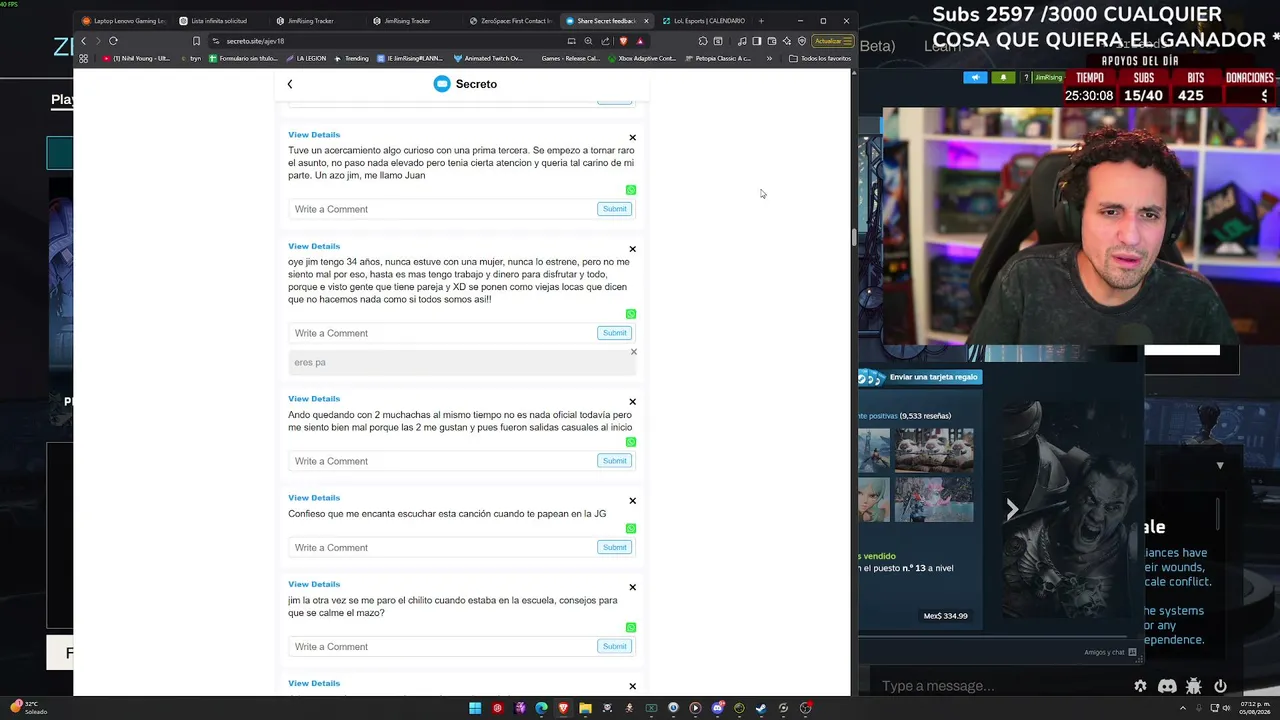This screenshot has height=720, width=1280.
Task: Share the prima tercera secret on WhatsApp
Action: [x=631, y=190]
